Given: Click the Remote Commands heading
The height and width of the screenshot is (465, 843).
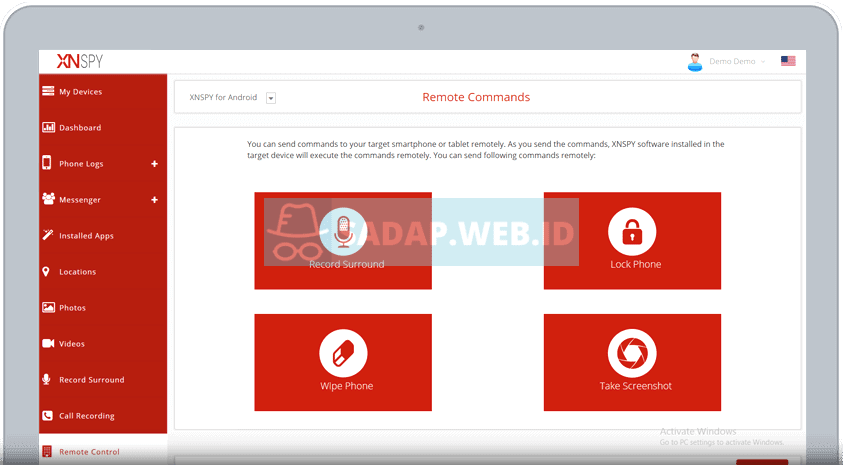Looking at the screenshot, I should tap(476, 97).
